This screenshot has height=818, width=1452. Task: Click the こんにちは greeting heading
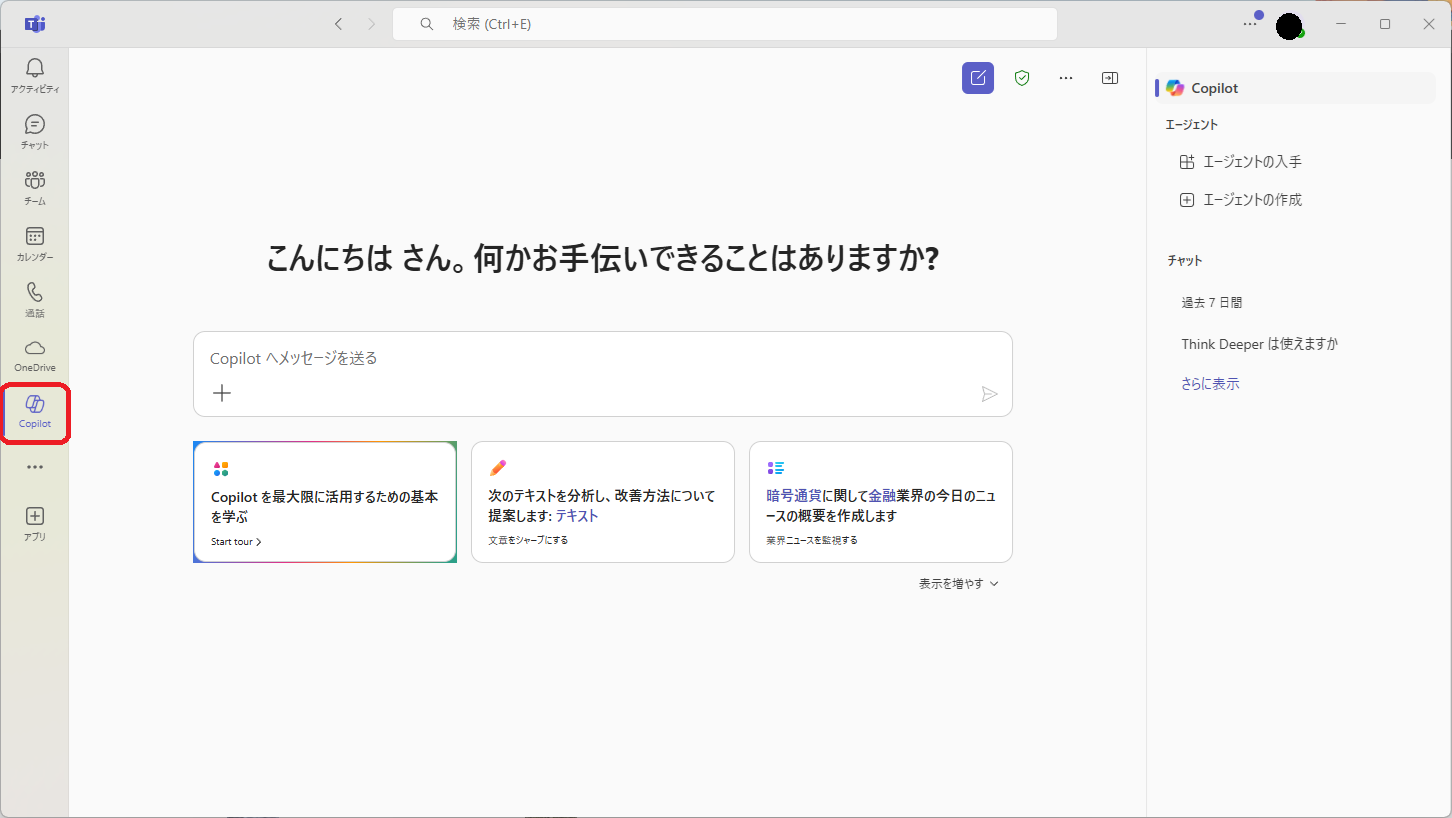(602, 259)
